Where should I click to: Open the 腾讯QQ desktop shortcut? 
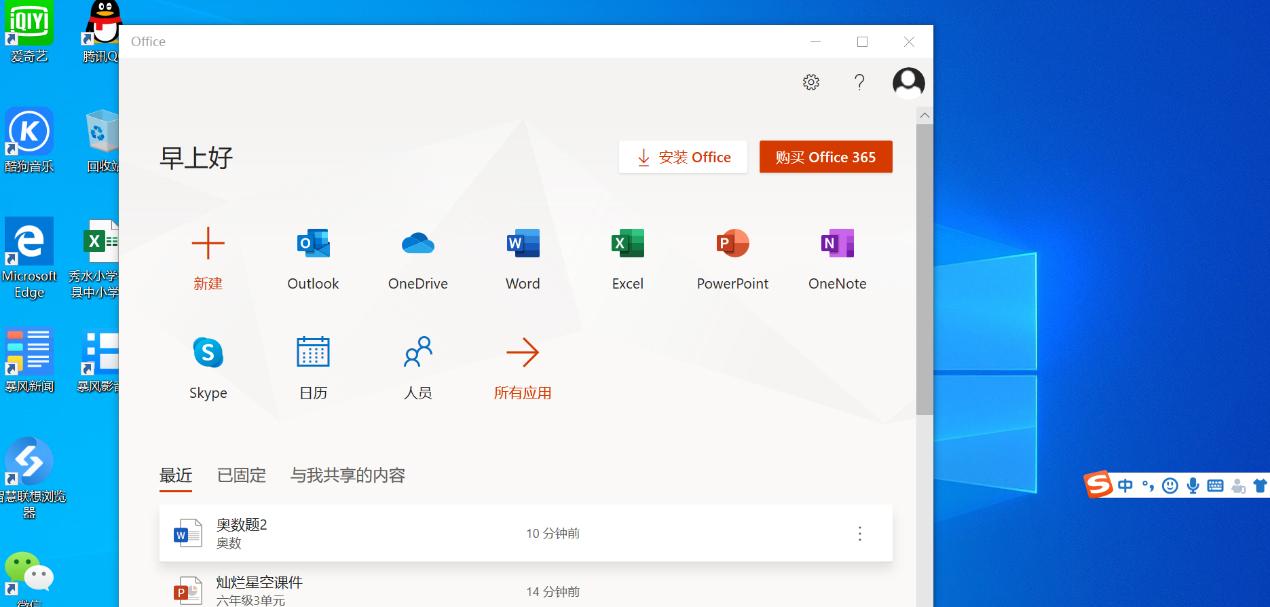pos(102,33)
